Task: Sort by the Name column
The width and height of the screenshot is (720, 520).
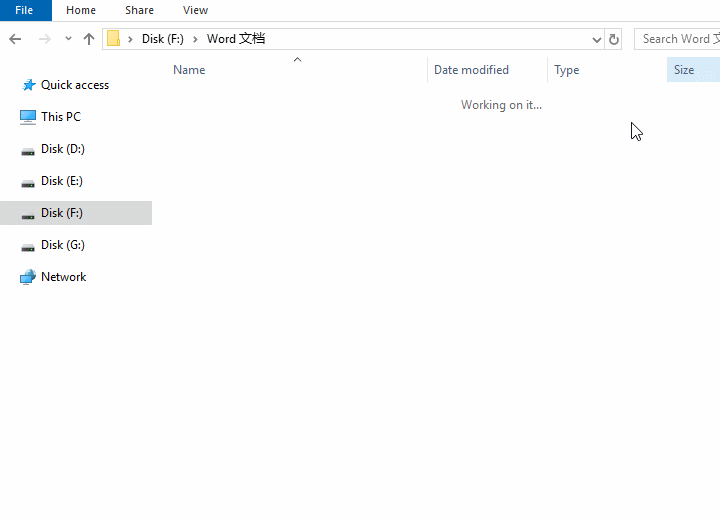Action: tap(189, 70)
